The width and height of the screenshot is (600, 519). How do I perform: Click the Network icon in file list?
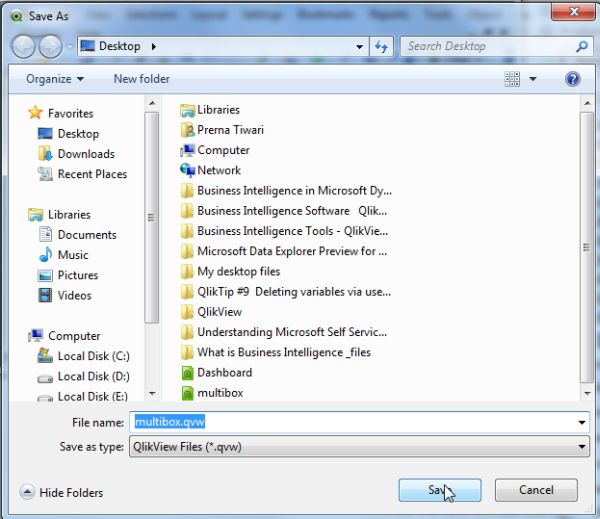click(188, 170)
